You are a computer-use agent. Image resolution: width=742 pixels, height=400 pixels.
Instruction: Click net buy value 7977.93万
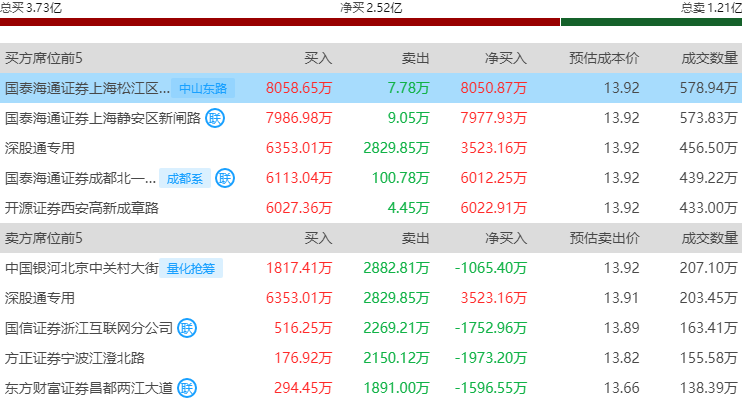494,118
